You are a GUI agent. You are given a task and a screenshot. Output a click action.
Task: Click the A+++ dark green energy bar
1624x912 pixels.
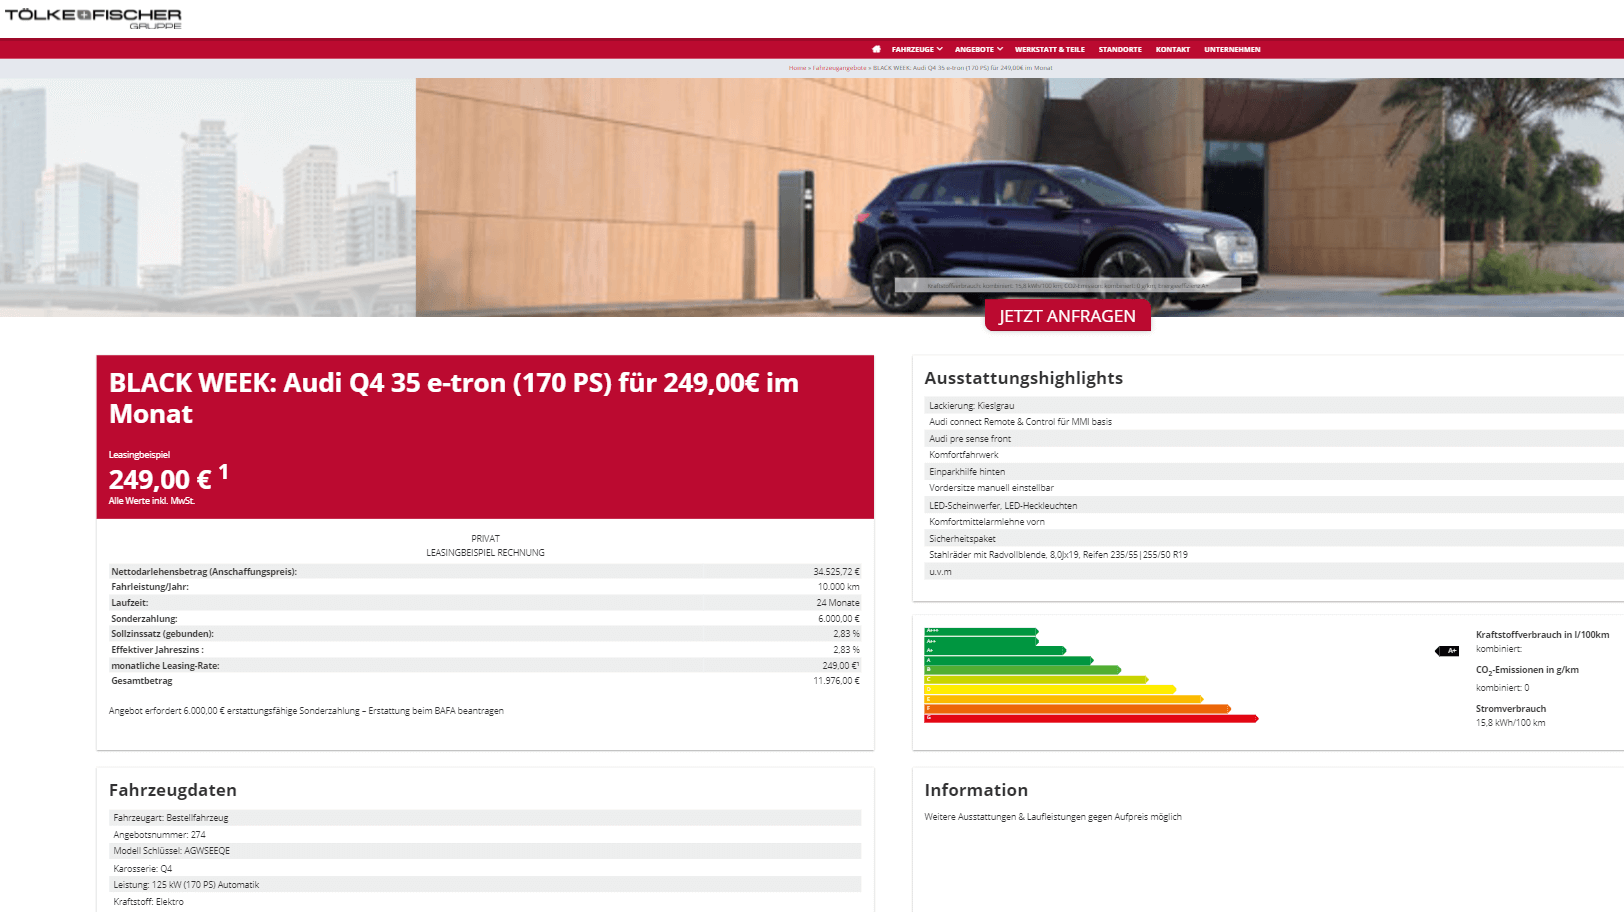(x=981, y=631)
